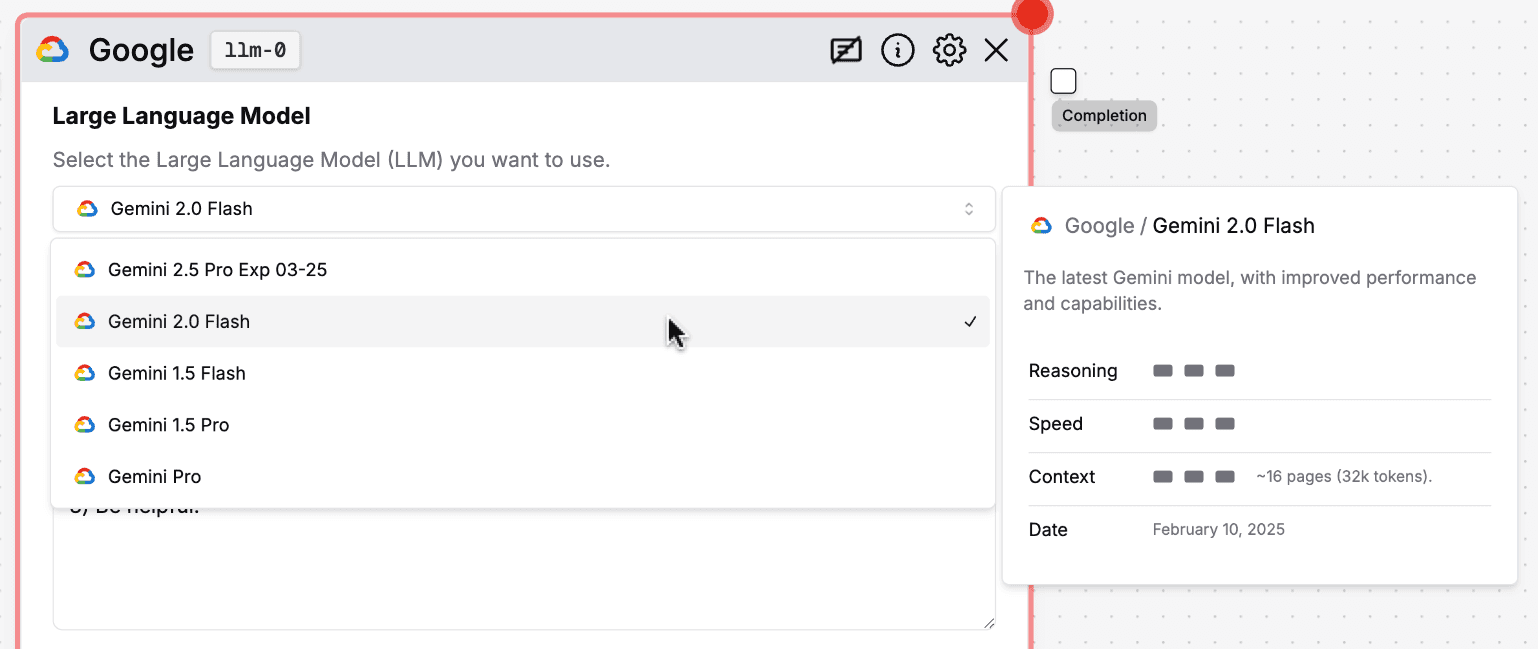Screen dimensions: 1538x649
Task: Open node settings gear icon
Action: coord(949,50)
